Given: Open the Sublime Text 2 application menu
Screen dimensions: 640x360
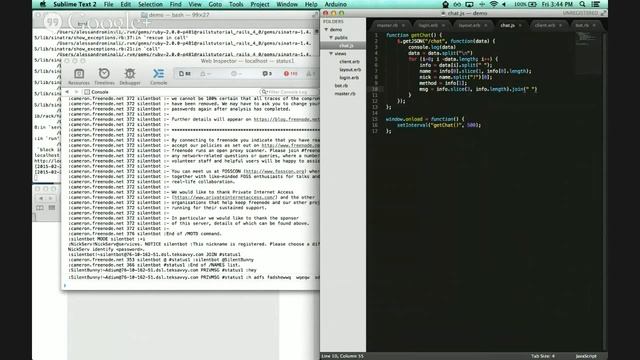Looking at the screenshot, I should point(75,4).
